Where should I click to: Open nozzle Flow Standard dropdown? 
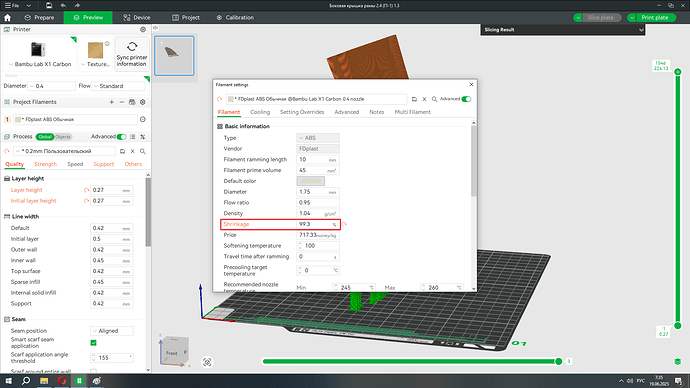[x=118, y=86]
